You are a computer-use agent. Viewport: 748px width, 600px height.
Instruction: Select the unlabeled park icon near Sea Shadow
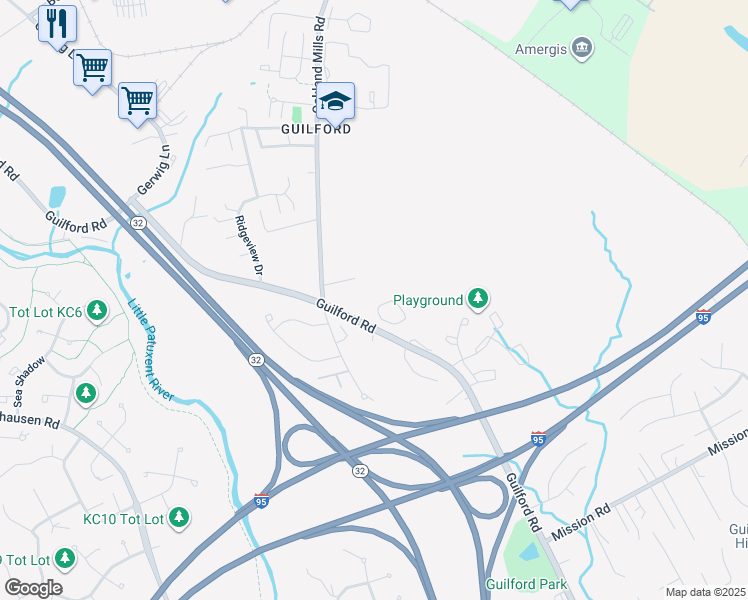click(86, 394)
